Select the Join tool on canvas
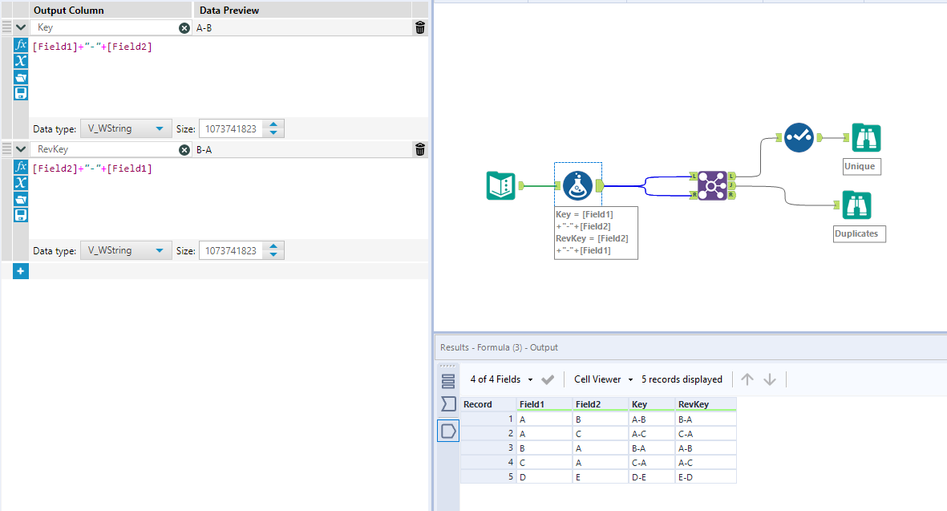The image size is (947, 511). (x=712, y=185)
